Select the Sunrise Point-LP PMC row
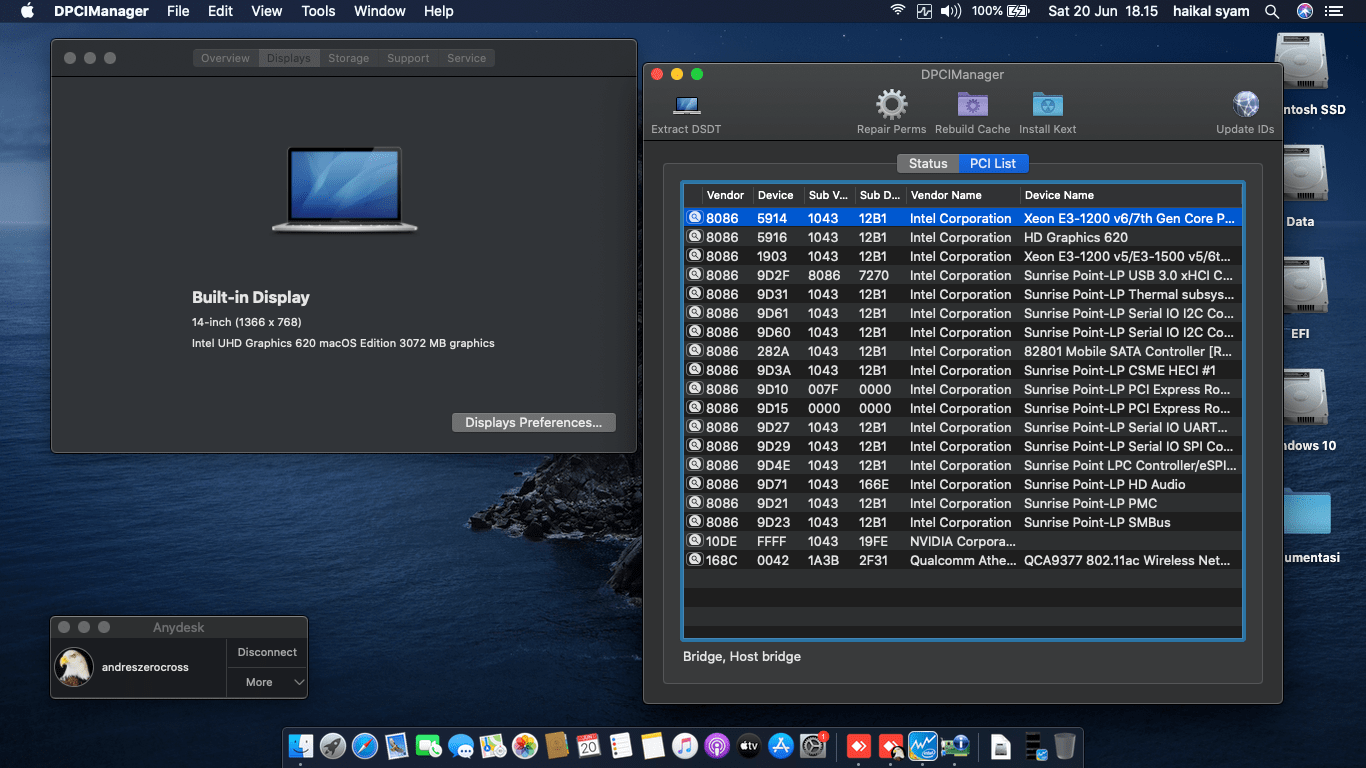 tap(963, 503)
